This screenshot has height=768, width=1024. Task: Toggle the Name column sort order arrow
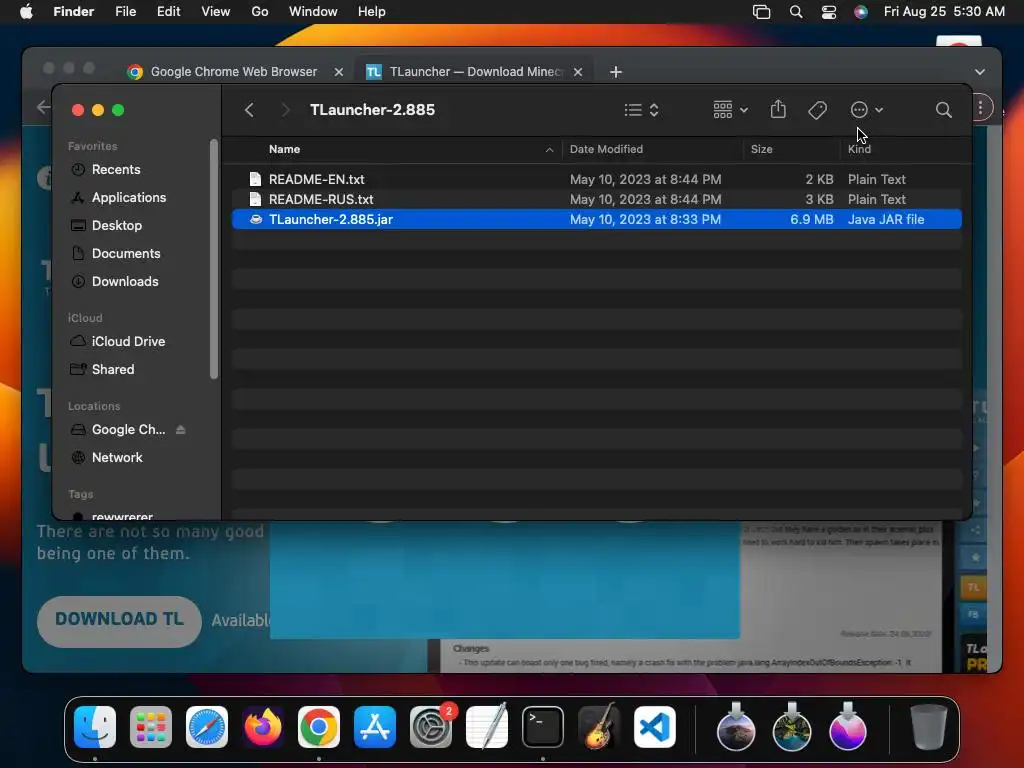[549, 150]
